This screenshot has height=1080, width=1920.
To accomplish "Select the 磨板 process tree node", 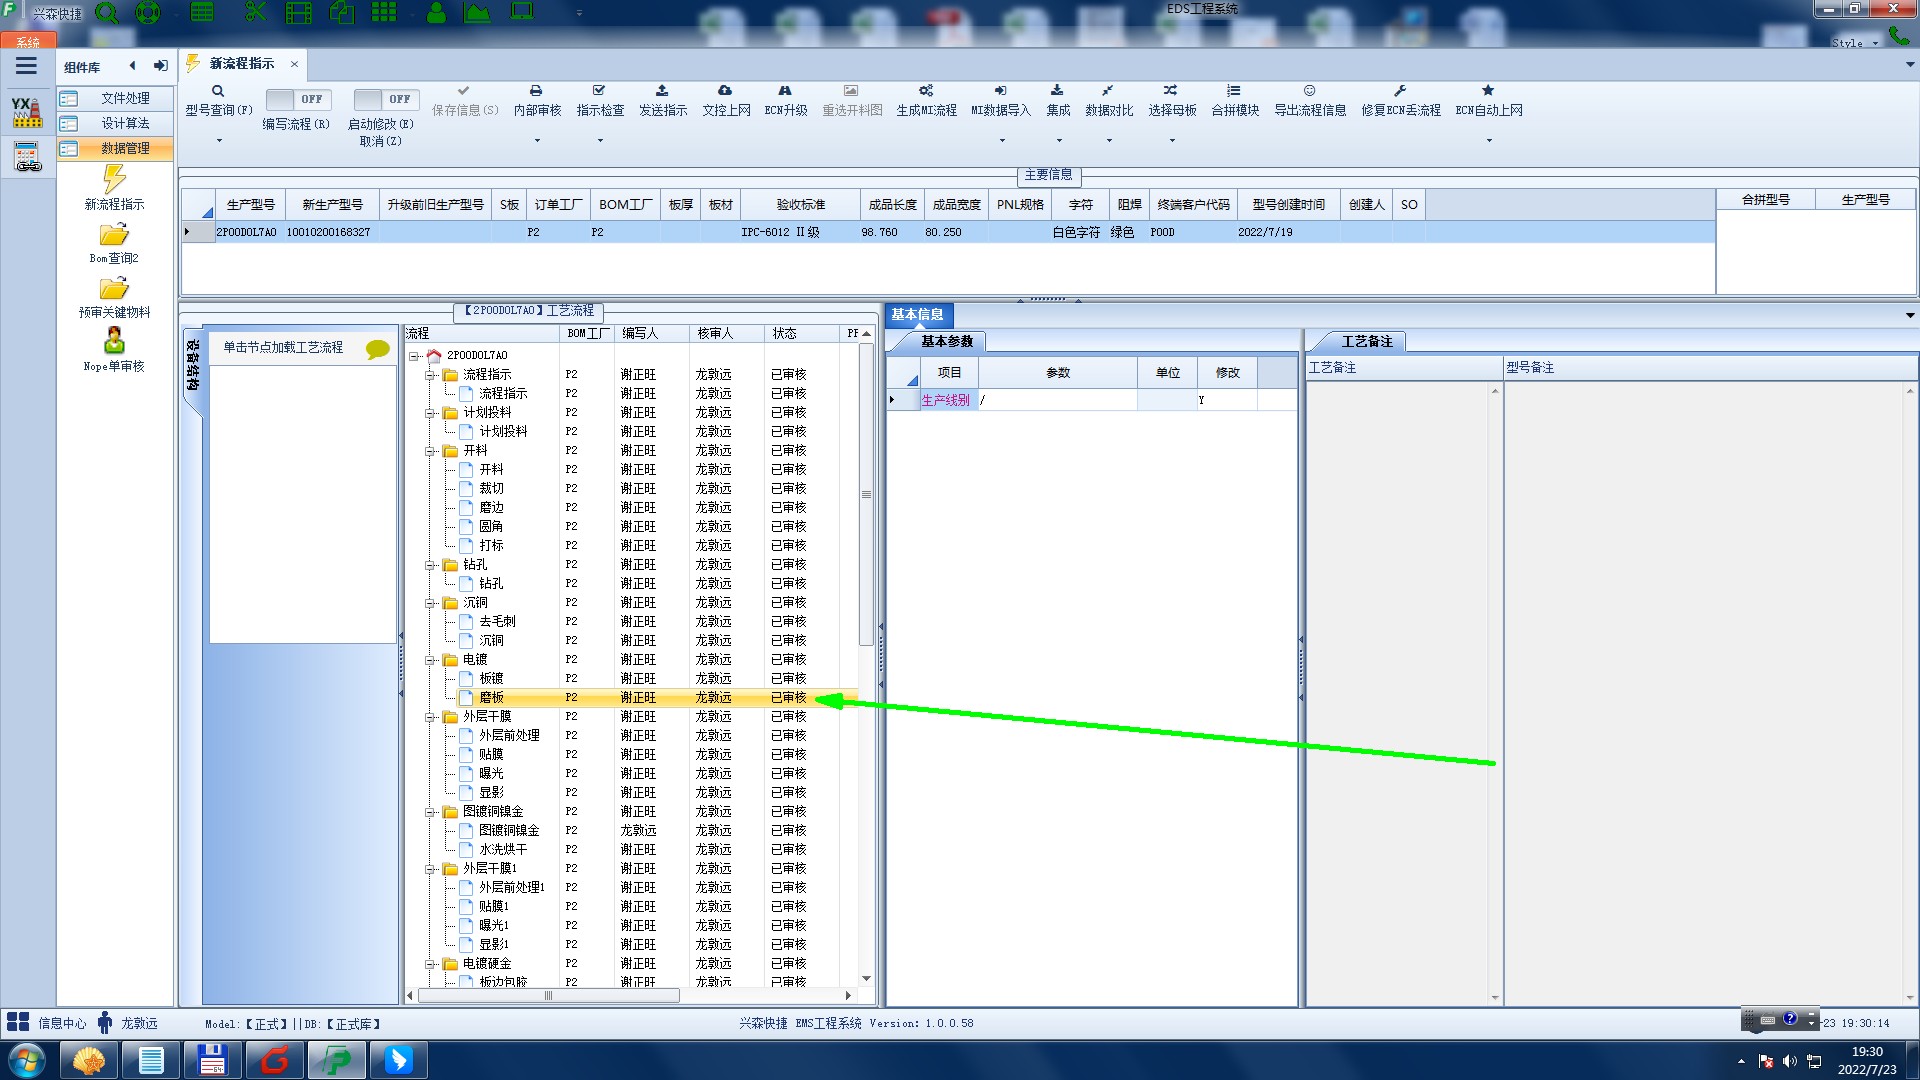I will 491,698.
